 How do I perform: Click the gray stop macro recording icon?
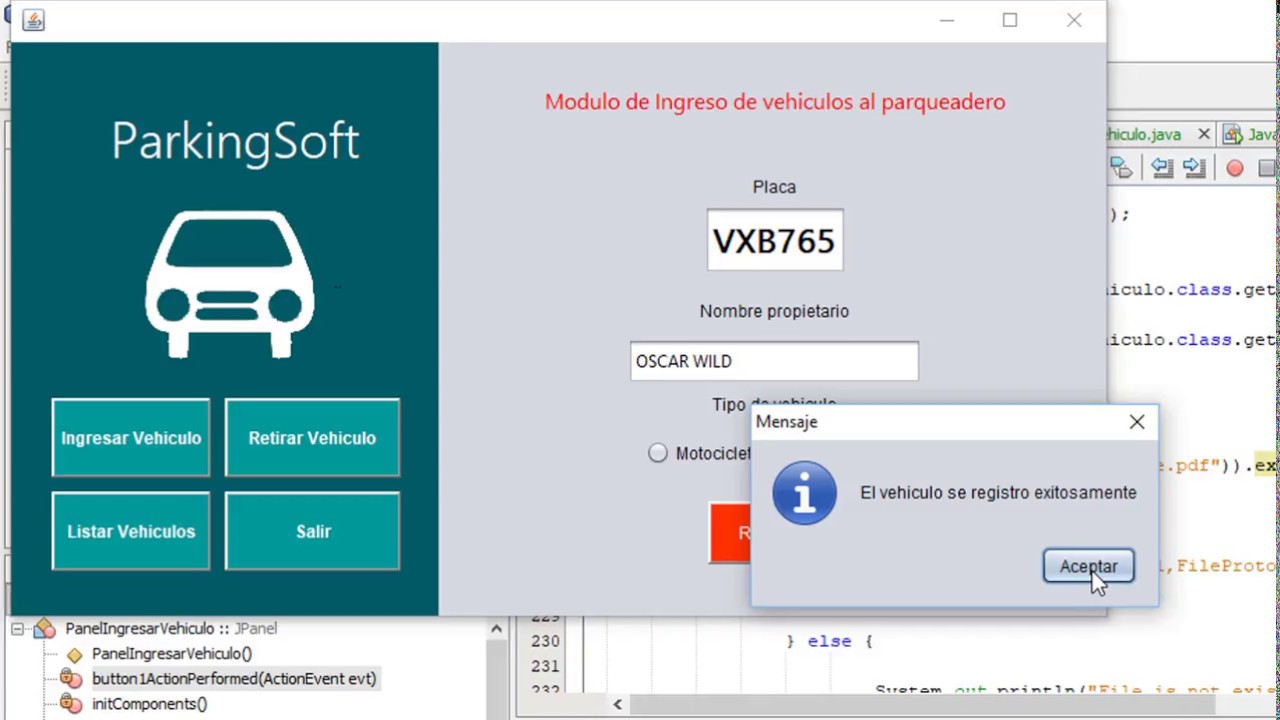(x=1267, y=168)
